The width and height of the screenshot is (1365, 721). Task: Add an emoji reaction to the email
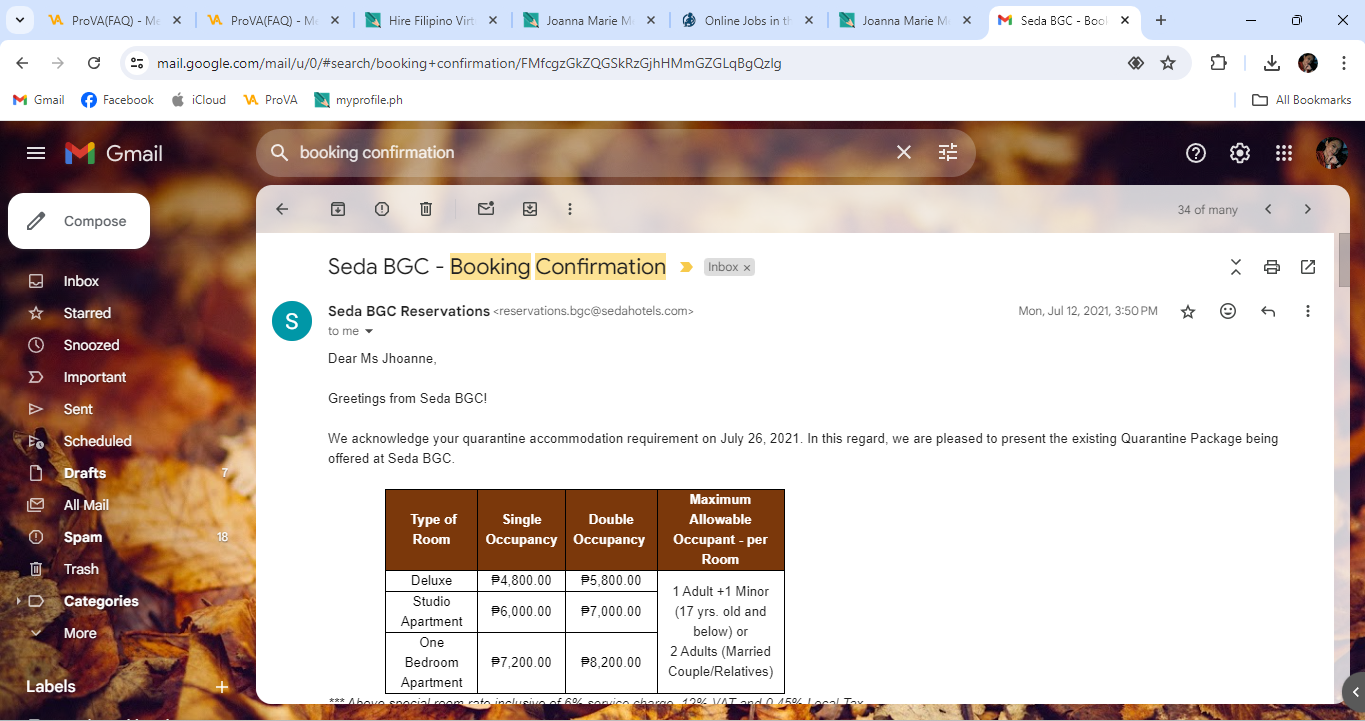coord(1228,311)
